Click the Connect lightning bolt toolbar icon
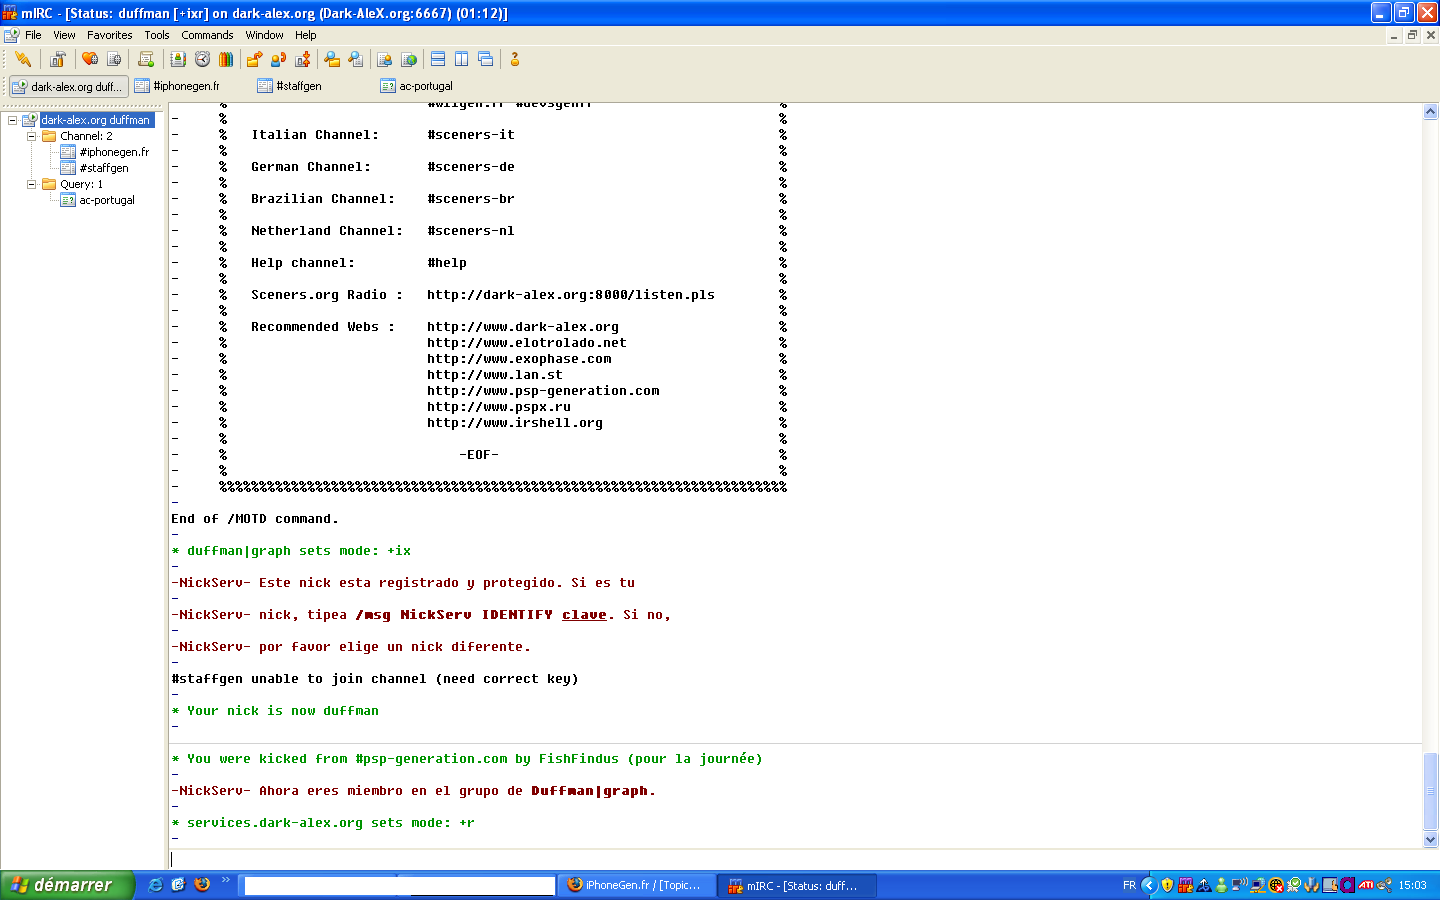Viewport: 1440px width, 900px height. click(x=23, y=59)
